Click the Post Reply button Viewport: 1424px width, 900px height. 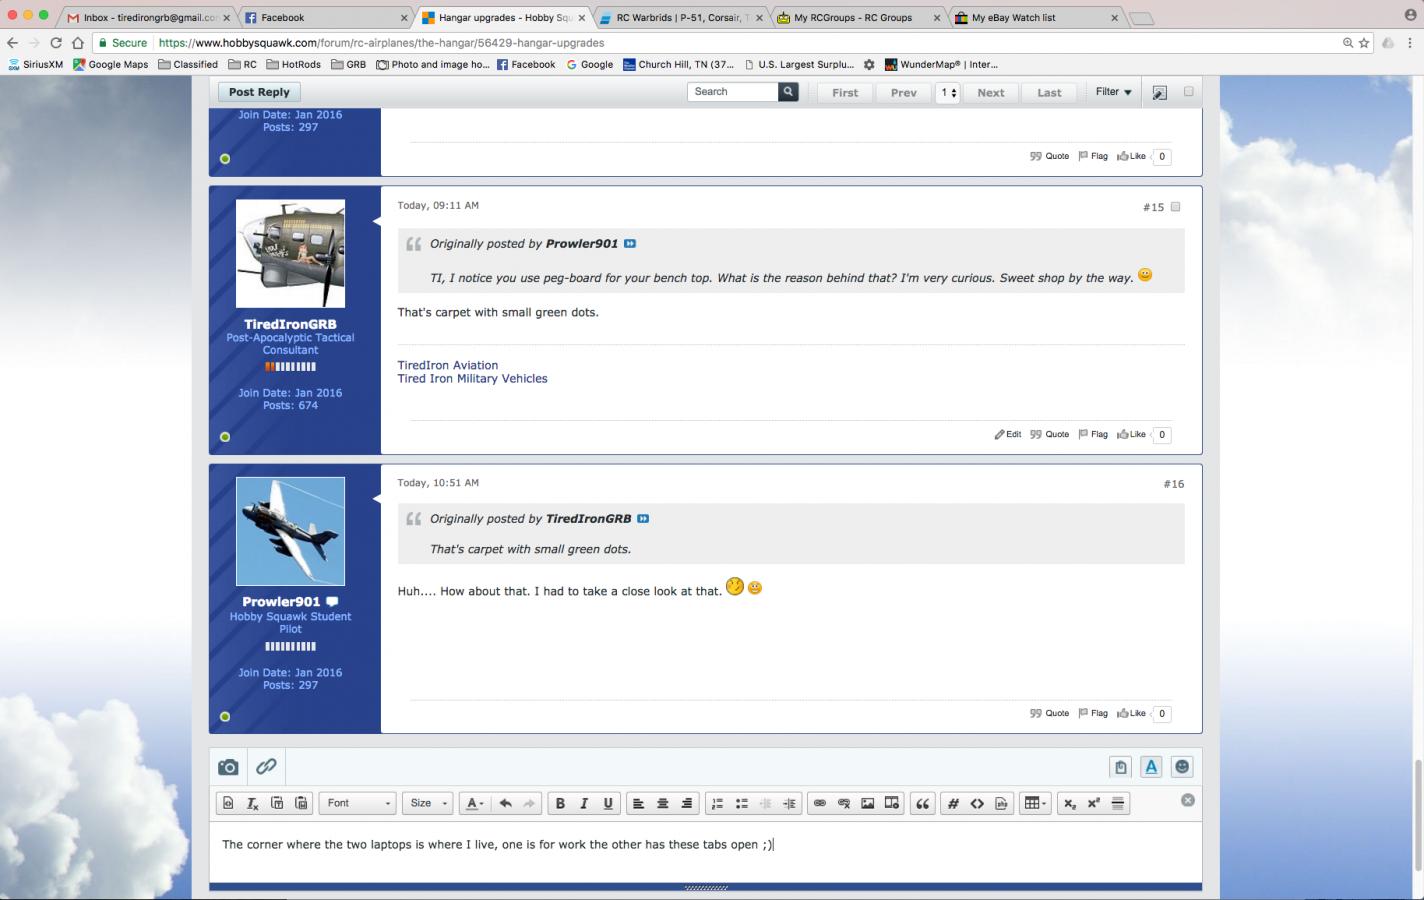tap(259, 92)
